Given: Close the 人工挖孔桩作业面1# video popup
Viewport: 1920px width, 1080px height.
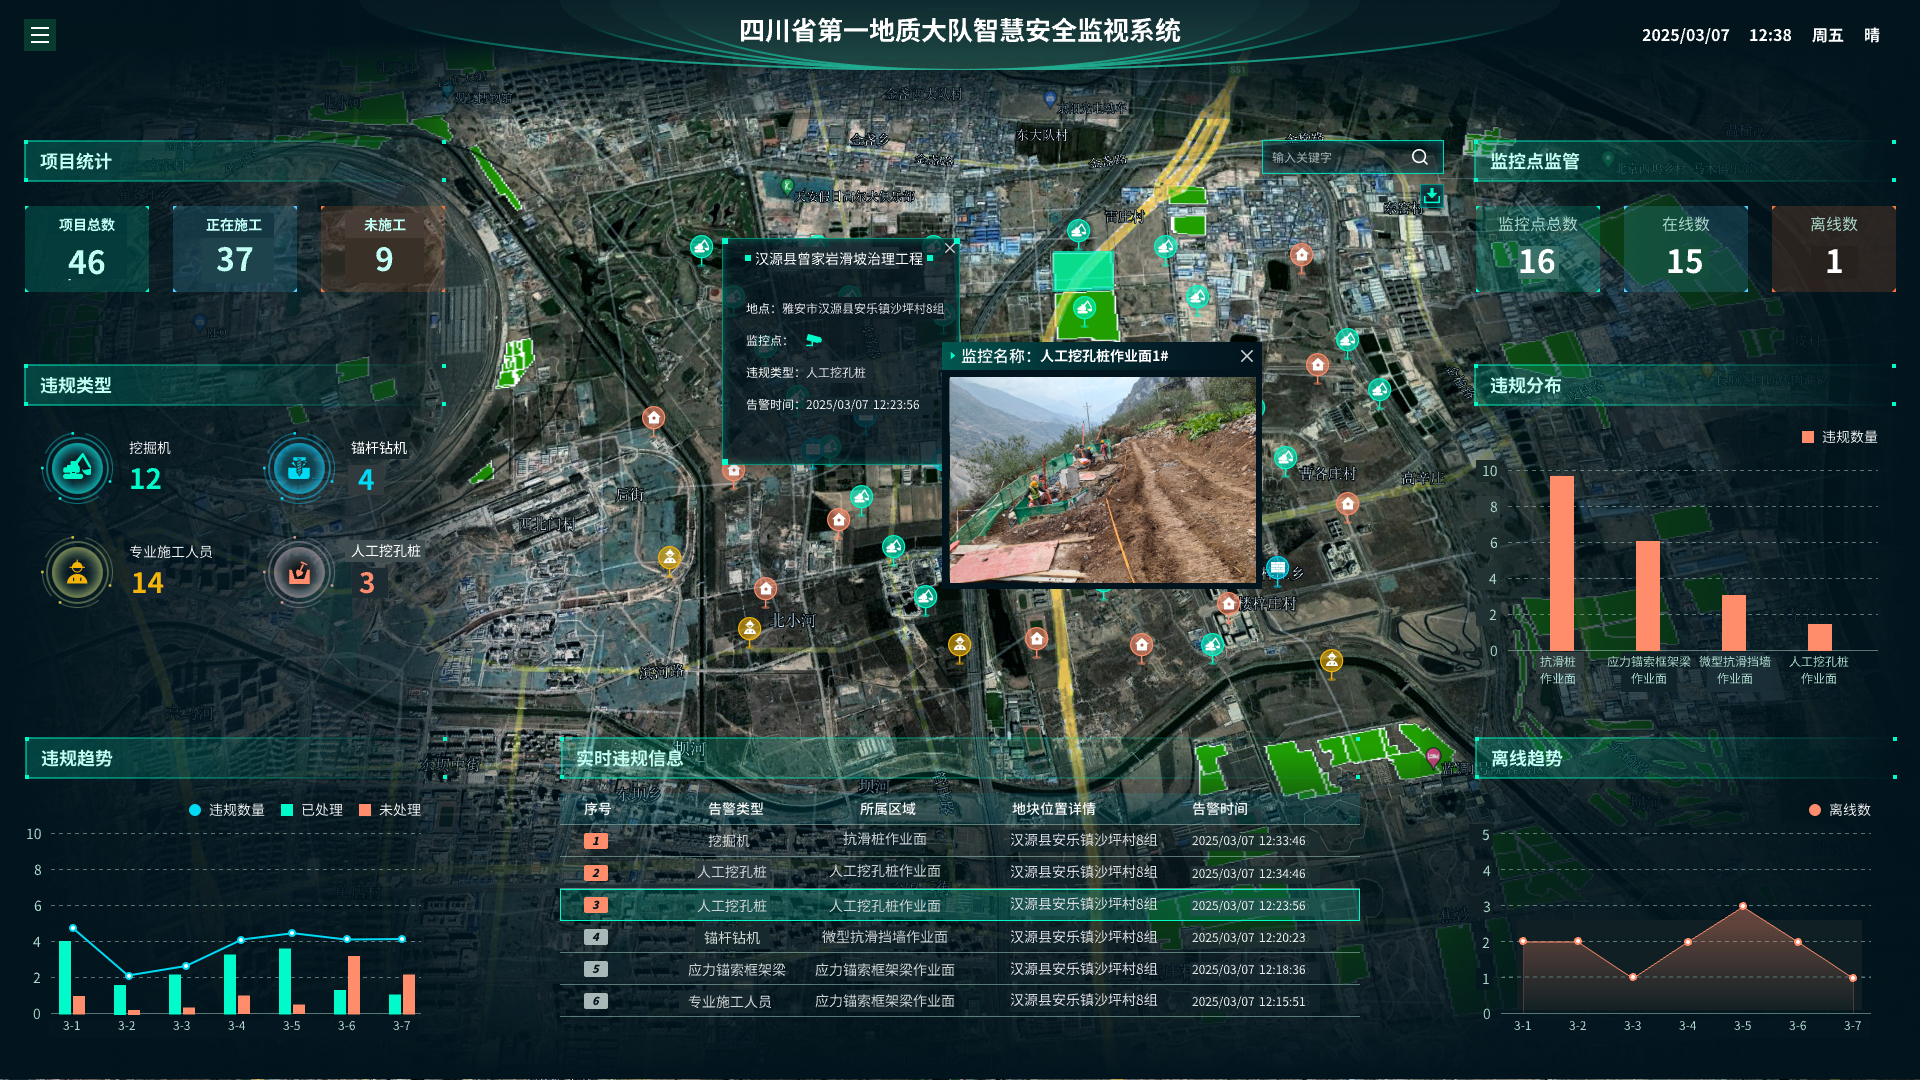Looking at the screenshot, I should [x=1247, y=356].
